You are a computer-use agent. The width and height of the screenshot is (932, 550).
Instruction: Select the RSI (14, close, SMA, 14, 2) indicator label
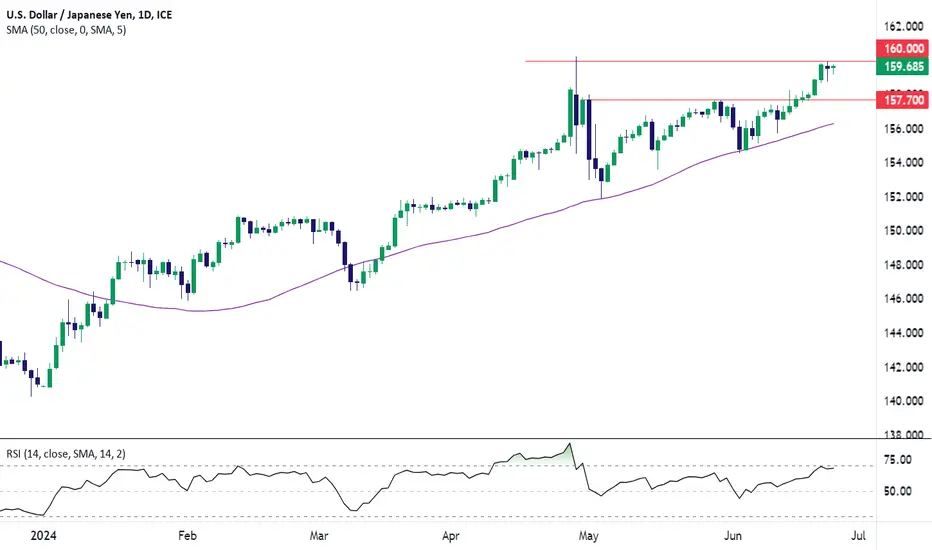[66, 454]
